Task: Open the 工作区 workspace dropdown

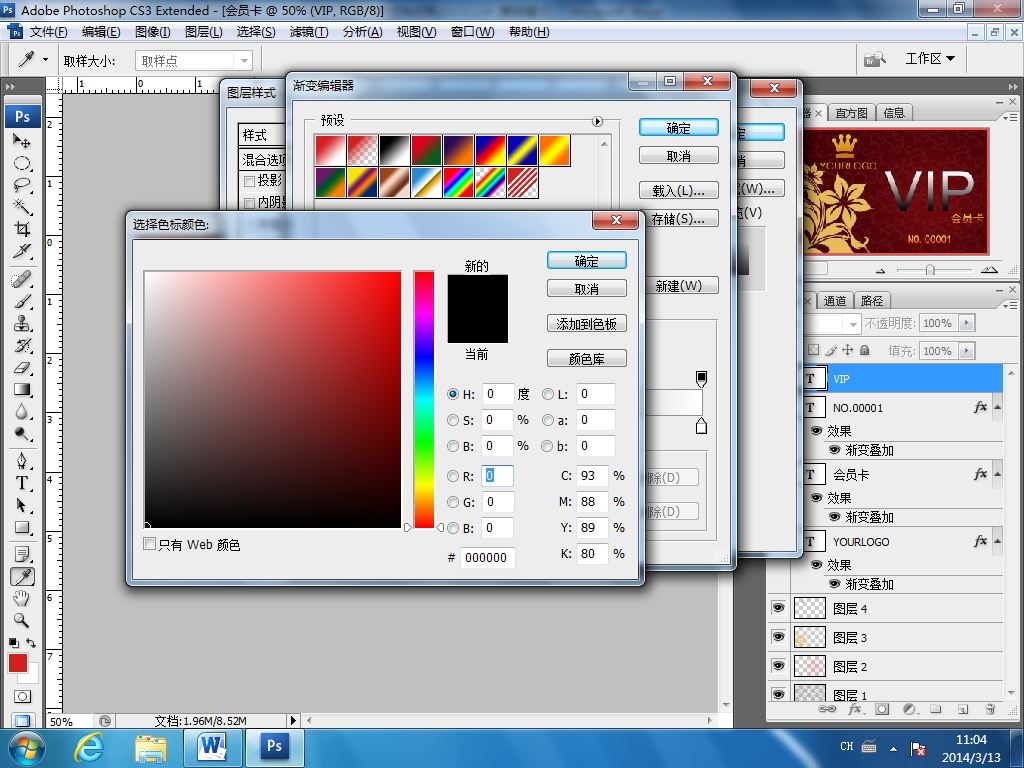Action: pyautogui.click(x=930, y=59)
